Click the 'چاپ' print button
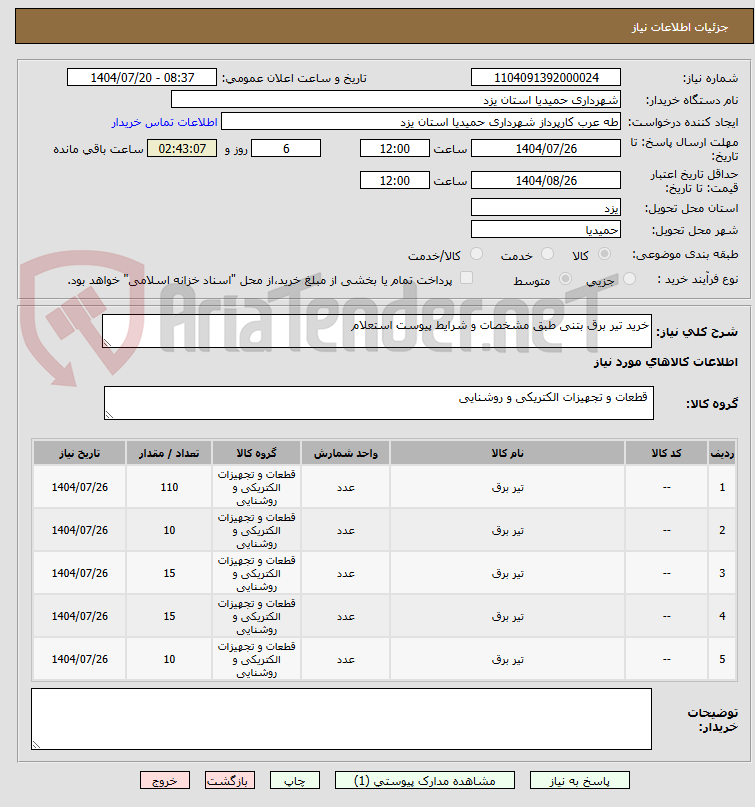This screenshot has width=755, height=807. click(295, 780)
